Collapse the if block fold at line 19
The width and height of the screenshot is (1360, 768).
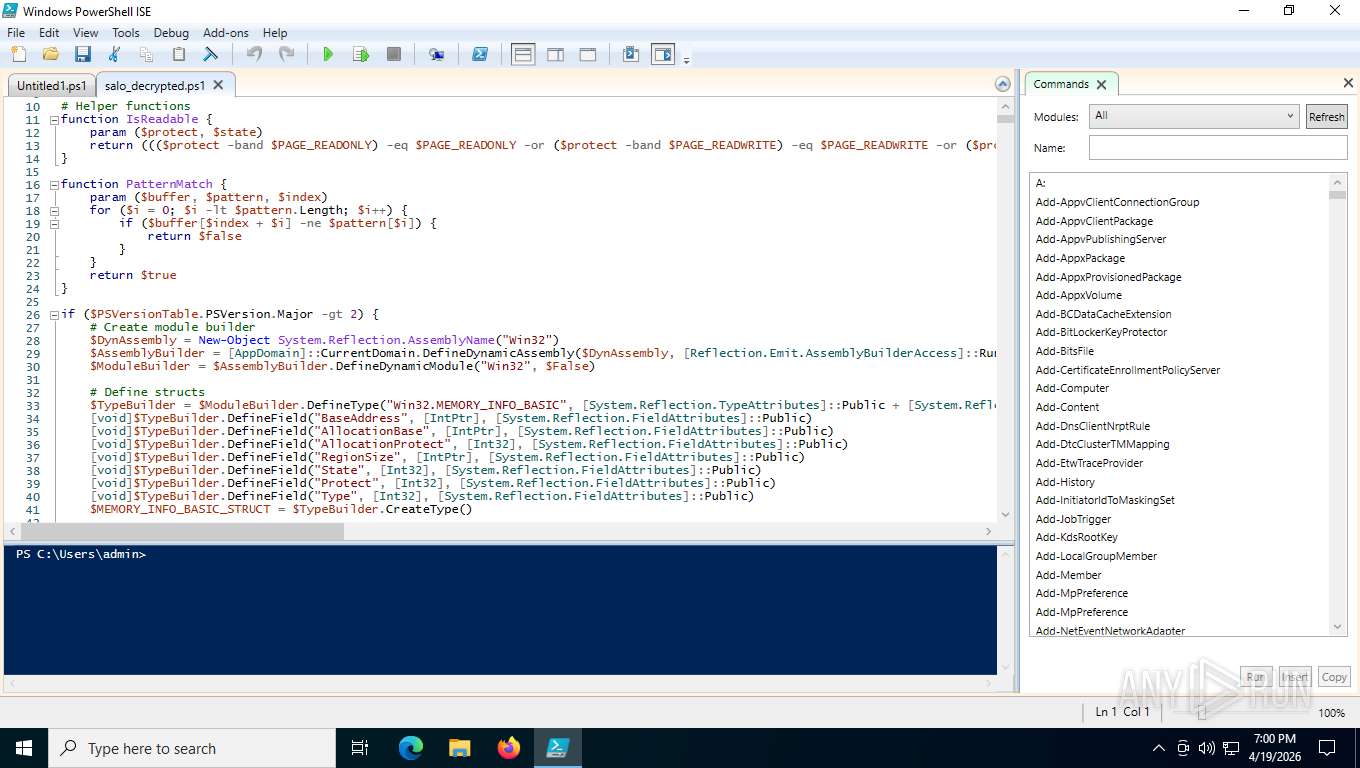[54, 223]
